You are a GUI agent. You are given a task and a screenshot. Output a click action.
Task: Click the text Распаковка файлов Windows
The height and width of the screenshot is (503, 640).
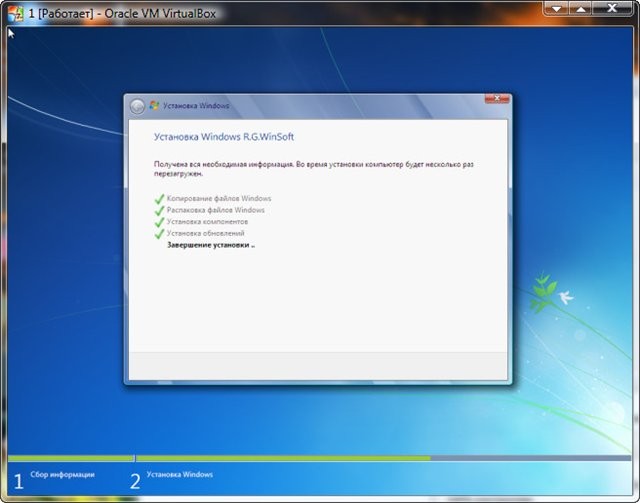click(216, 210)
